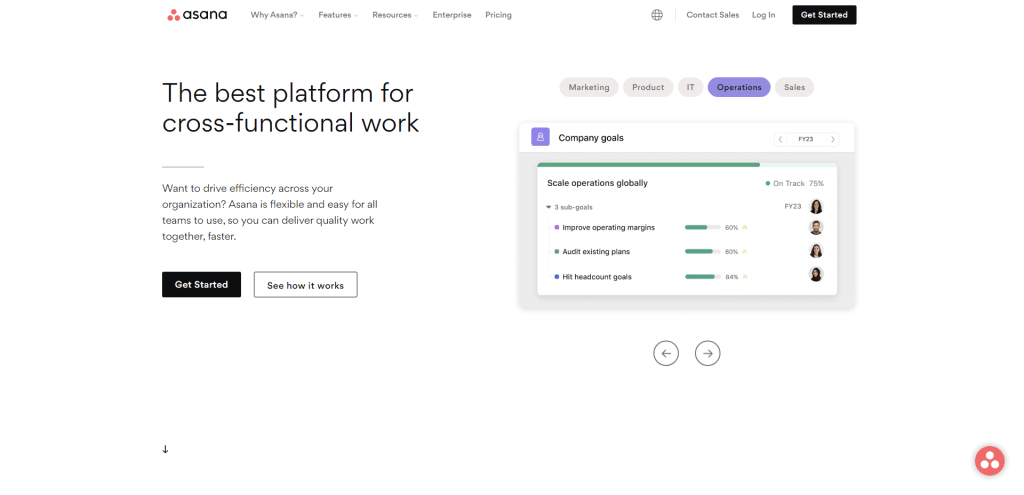Screen dimensions: 1024x495
Task: Click previous year chevron beside FY23
Action: coord(780,139)
